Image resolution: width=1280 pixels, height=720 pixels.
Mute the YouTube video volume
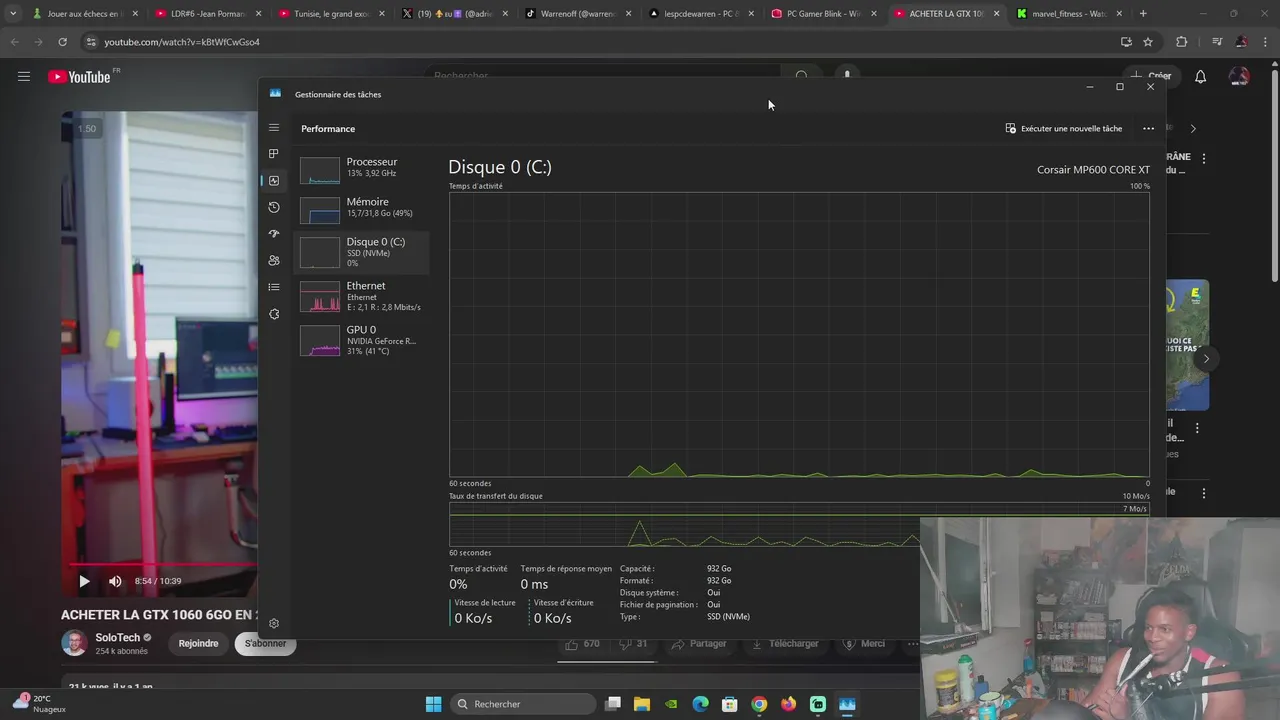[115, 581]
